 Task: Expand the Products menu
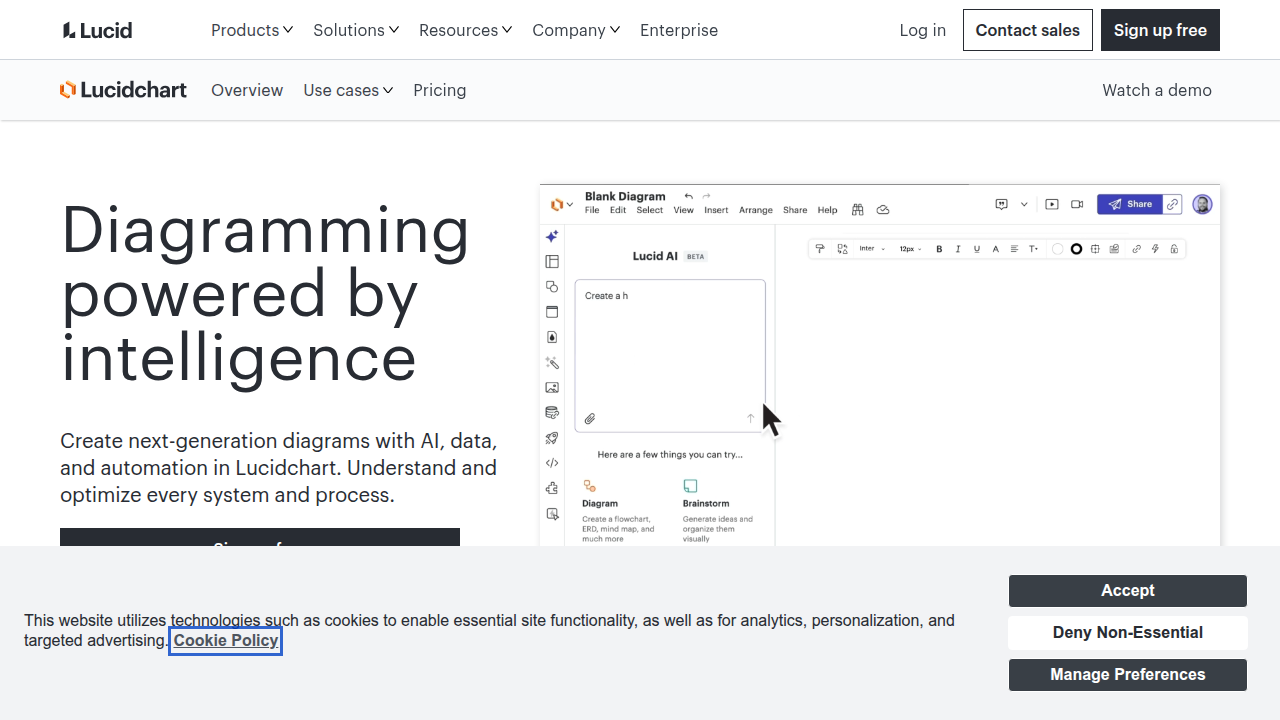252,30
